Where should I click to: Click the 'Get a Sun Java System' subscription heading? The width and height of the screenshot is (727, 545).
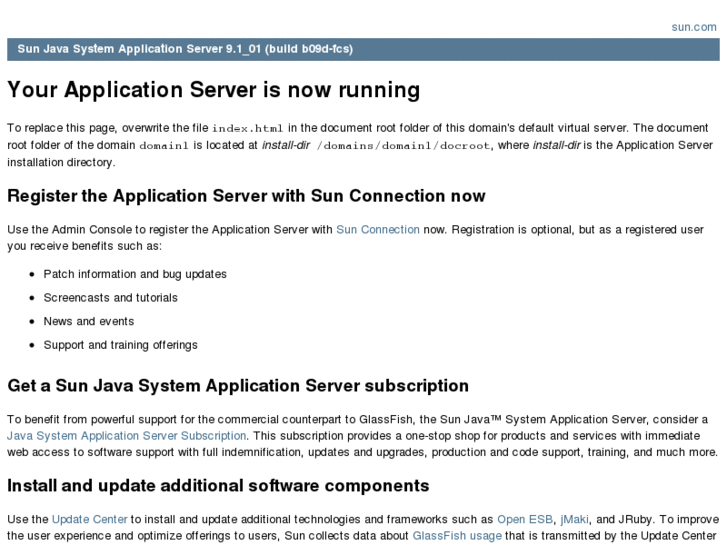[238, 385]
